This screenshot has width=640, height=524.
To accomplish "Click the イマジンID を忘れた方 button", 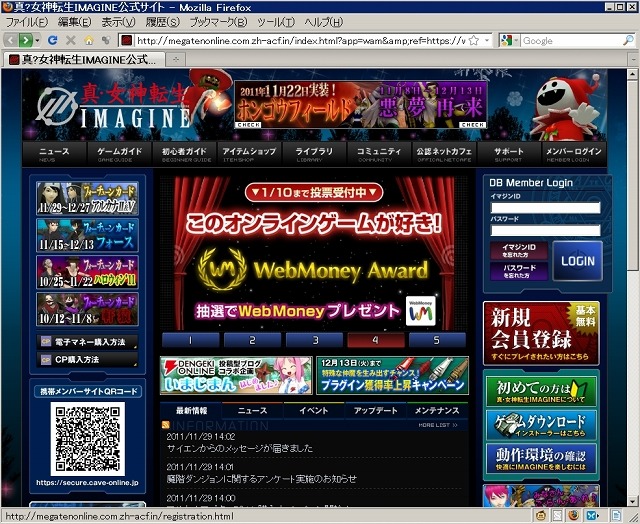I will 519,251.
